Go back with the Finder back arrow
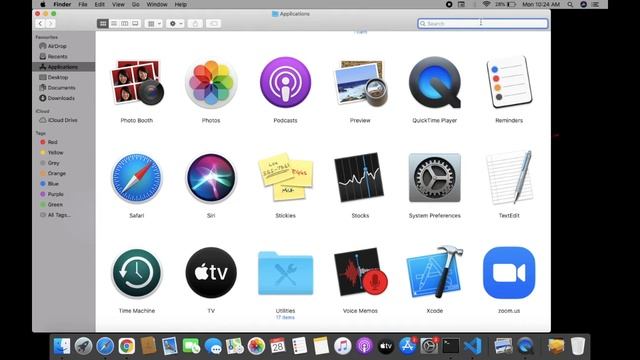 coord(40,24)
